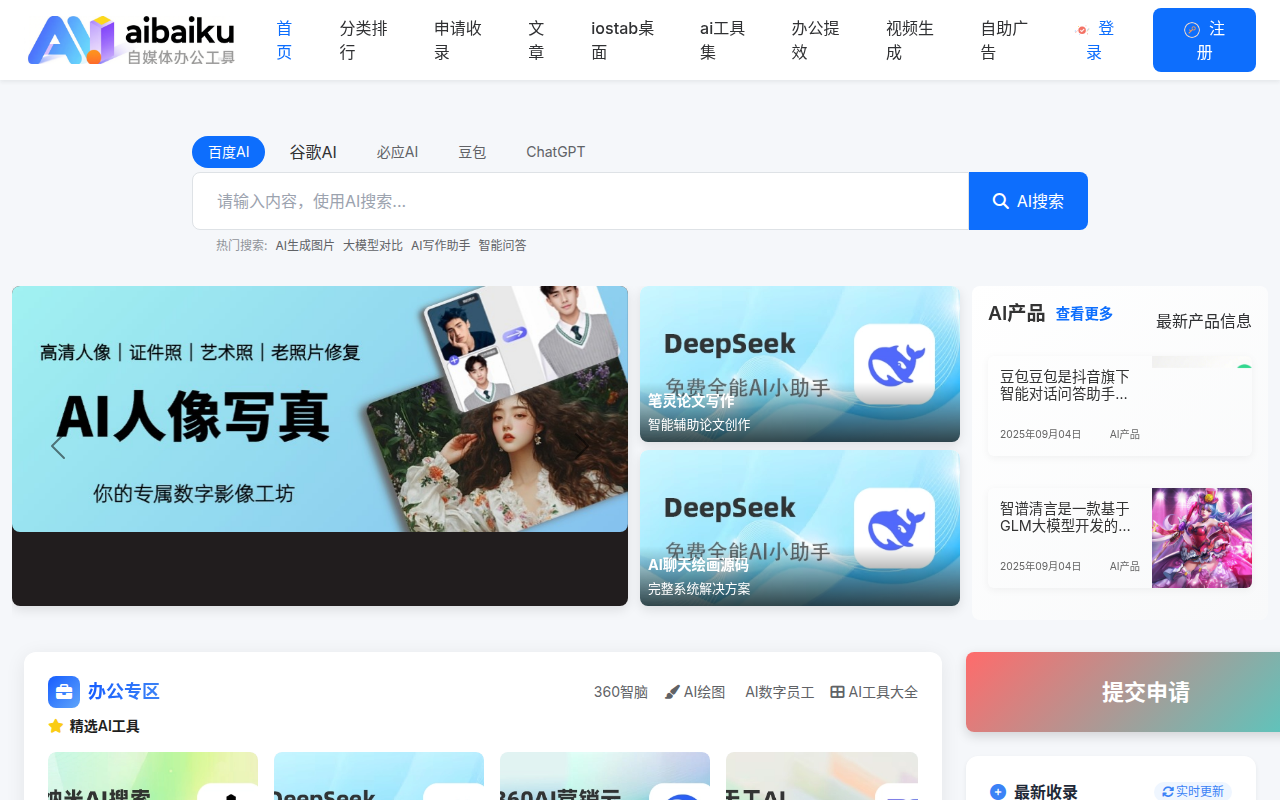
Task: Click the 最新收录 plus icon
Action: point(998,792)
